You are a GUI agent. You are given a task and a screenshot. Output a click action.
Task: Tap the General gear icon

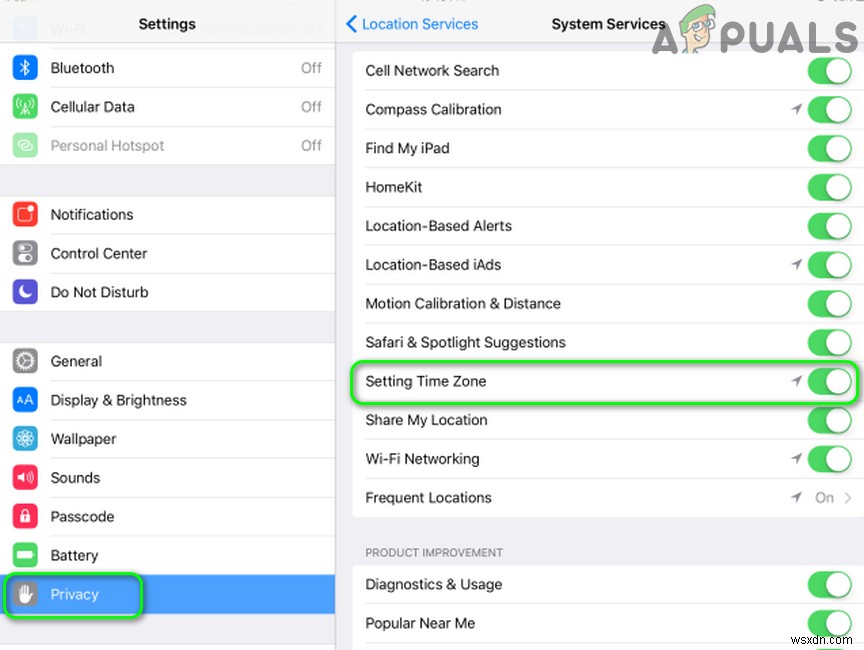click(x=25, y=361)
